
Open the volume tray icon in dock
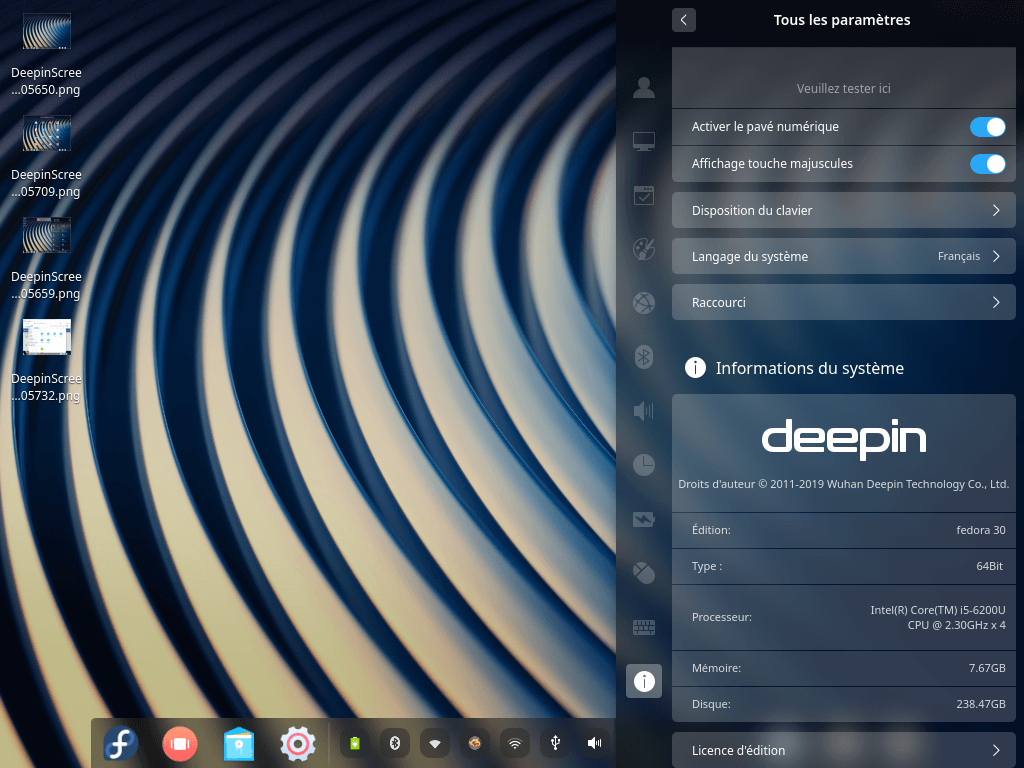click(x=595, y=743)
